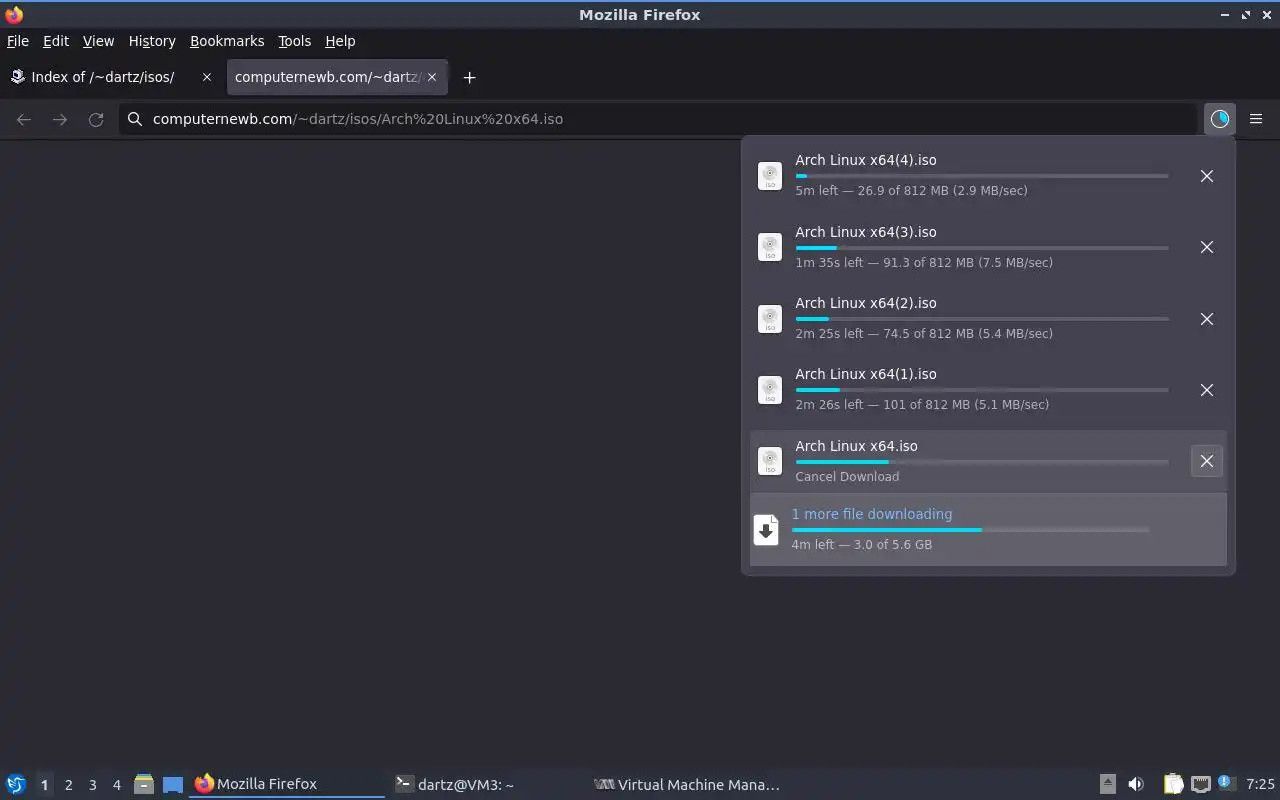
Task: Go forward one page
Action: click(x=60, y=119)
